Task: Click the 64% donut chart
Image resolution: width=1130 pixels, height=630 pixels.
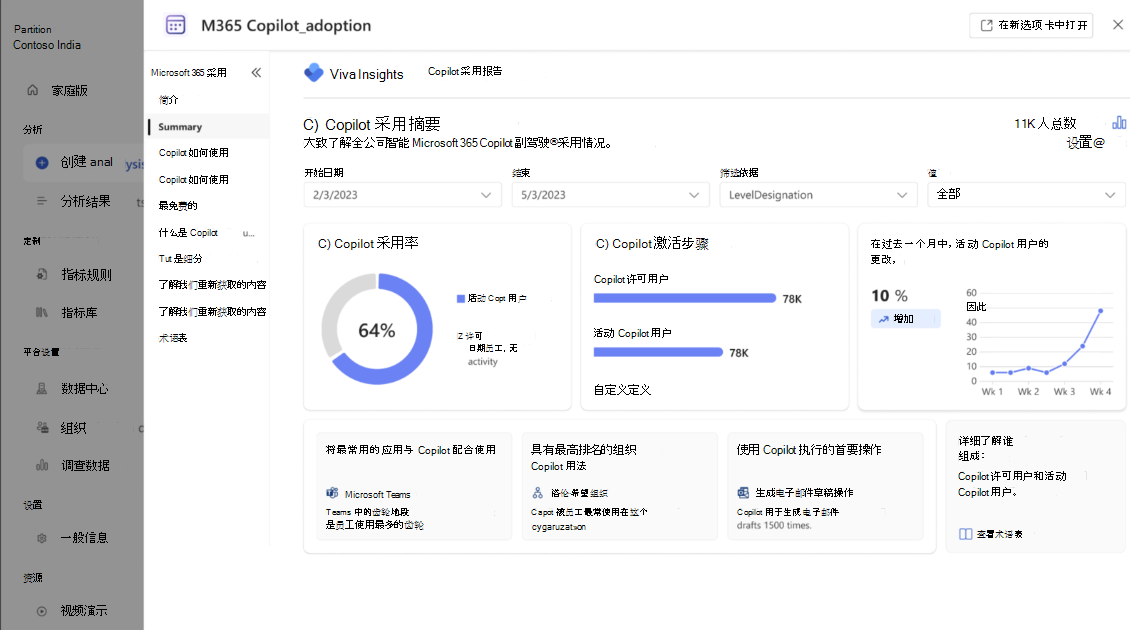Action: tap(377, 329)
